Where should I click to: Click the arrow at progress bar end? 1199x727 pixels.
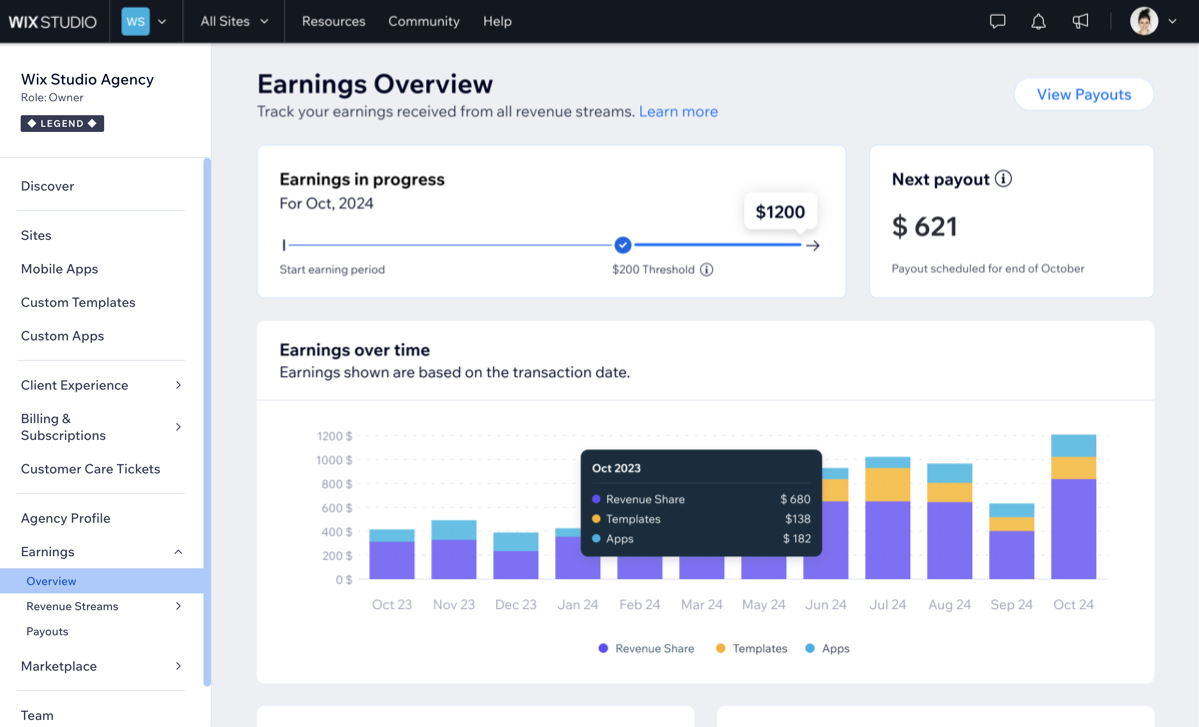click(x=813, y=245)
